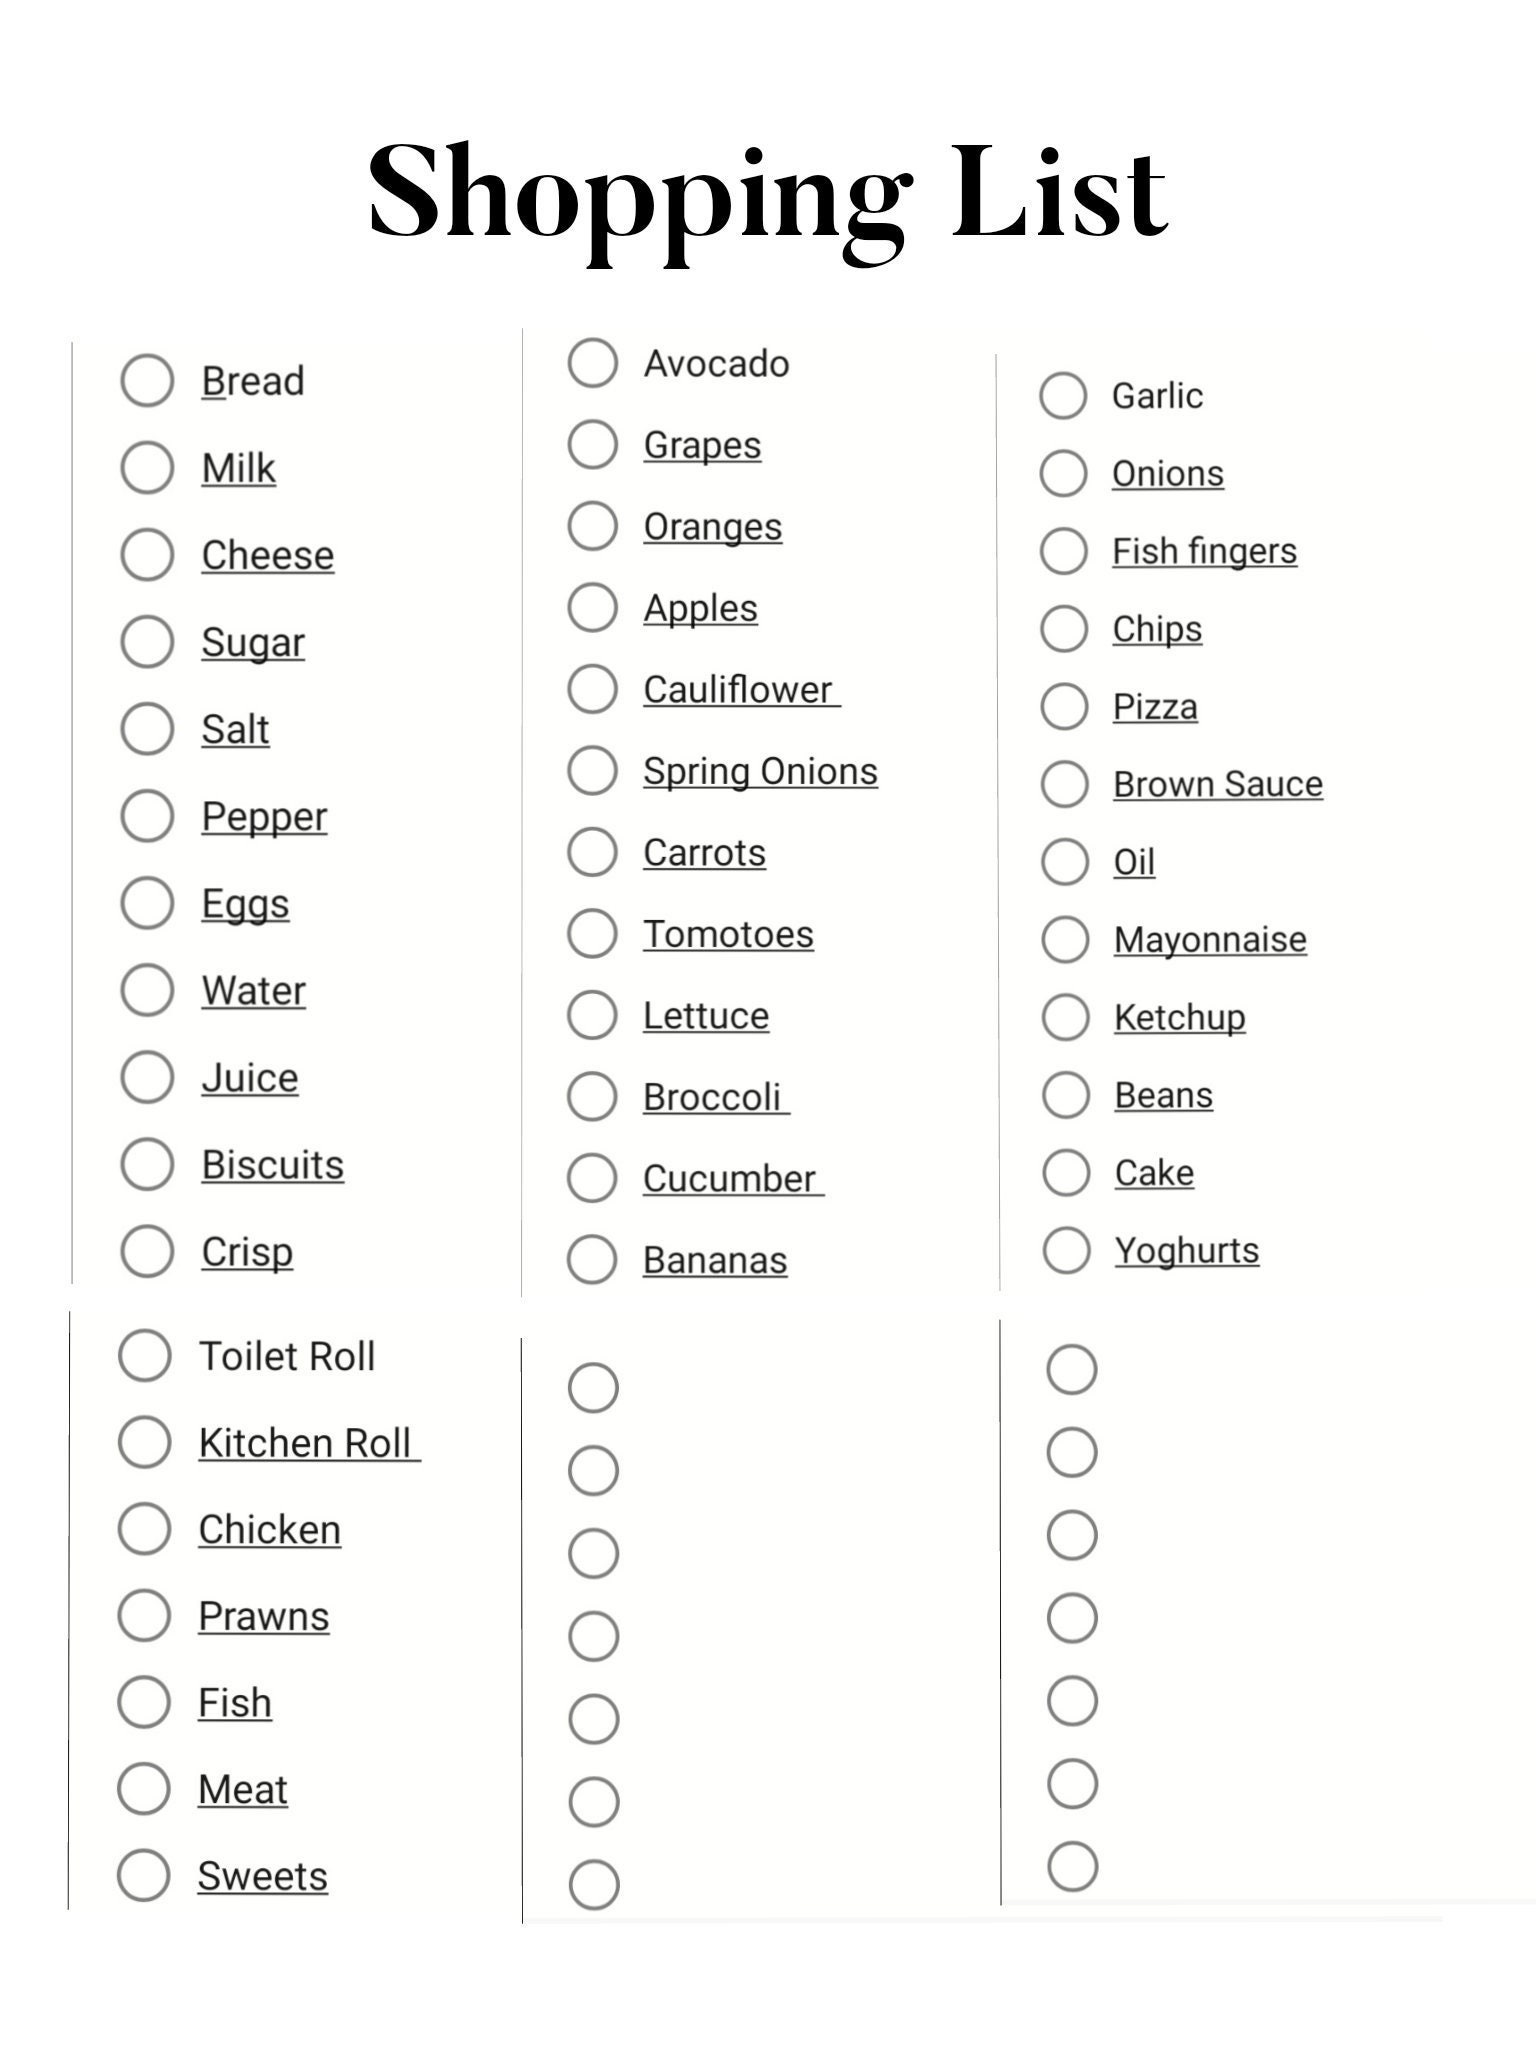
Task: Click the Cauliflower underlined text
Action: [x=741, y=689]
